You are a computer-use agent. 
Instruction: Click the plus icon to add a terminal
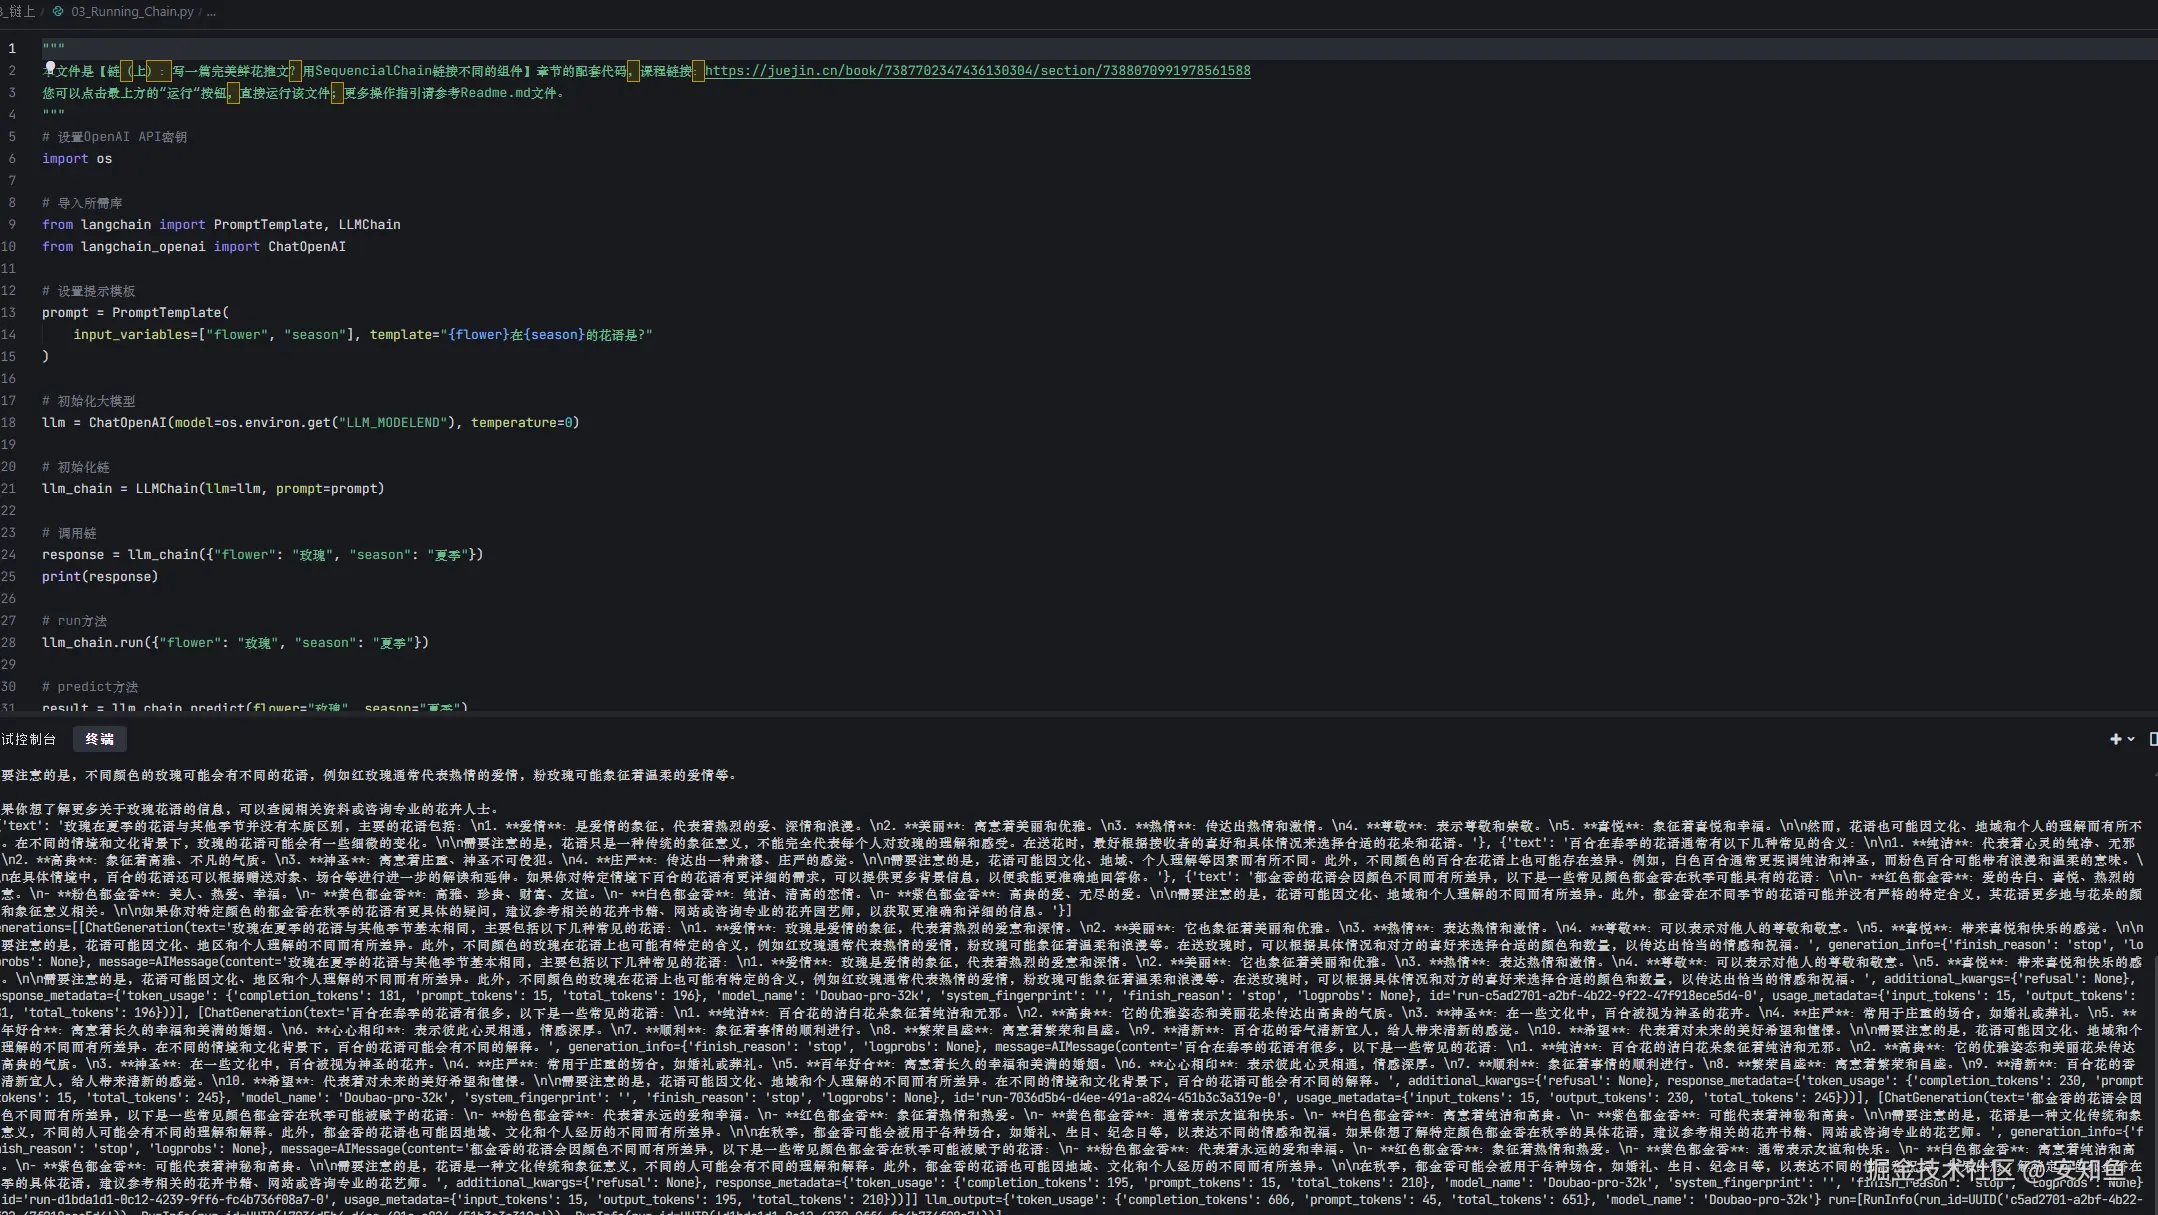point(2115,739)
